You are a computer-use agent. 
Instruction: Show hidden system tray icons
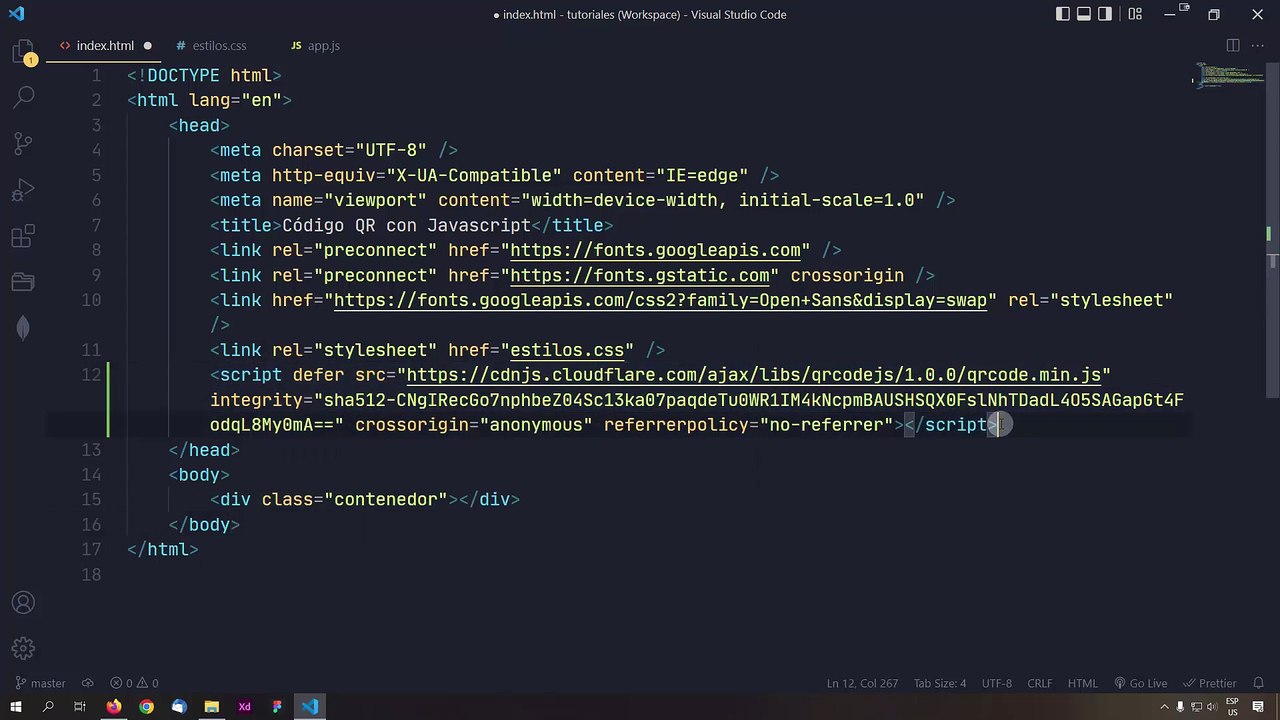1165,707
